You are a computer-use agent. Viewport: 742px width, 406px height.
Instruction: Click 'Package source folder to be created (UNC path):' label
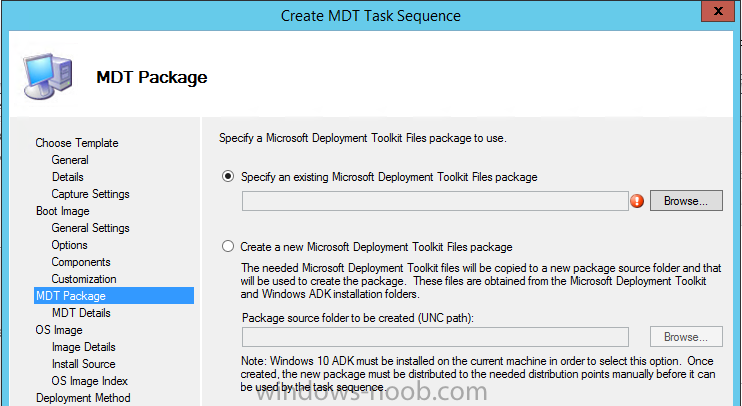[x=358, y=318]
